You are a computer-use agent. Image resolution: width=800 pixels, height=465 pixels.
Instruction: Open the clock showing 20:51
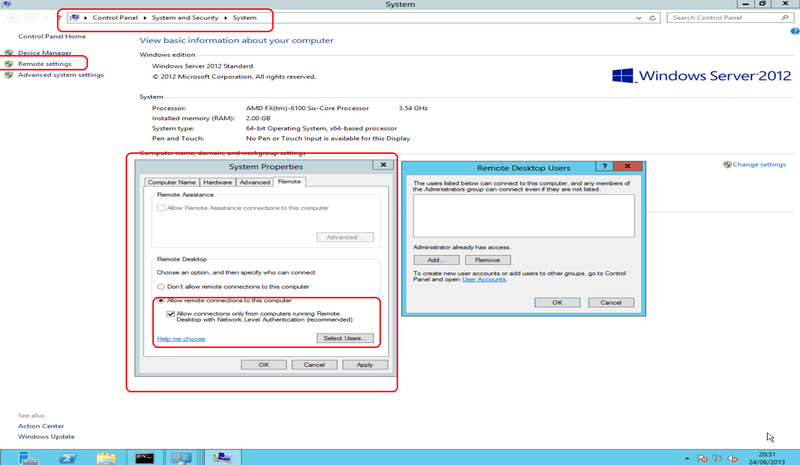[767, 458]
